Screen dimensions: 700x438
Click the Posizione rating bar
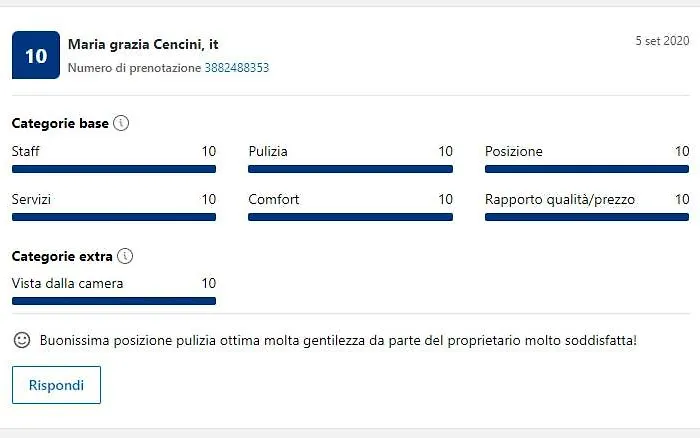(587, 169)
